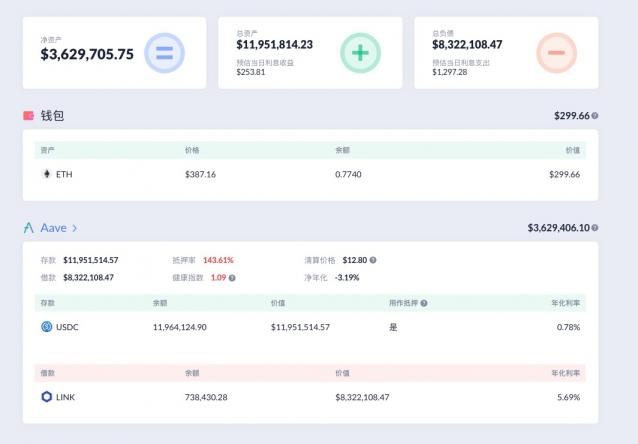Click health factor value 1.09

[218, 278]
